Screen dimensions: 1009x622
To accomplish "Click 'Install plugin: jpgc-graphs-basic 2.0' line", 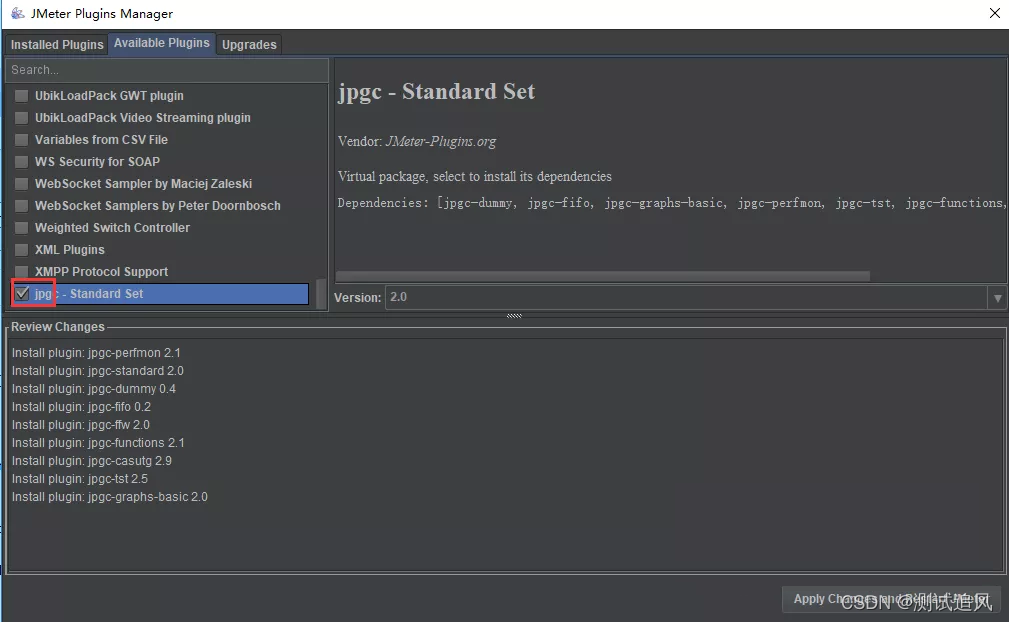I will tap(109, 497).
